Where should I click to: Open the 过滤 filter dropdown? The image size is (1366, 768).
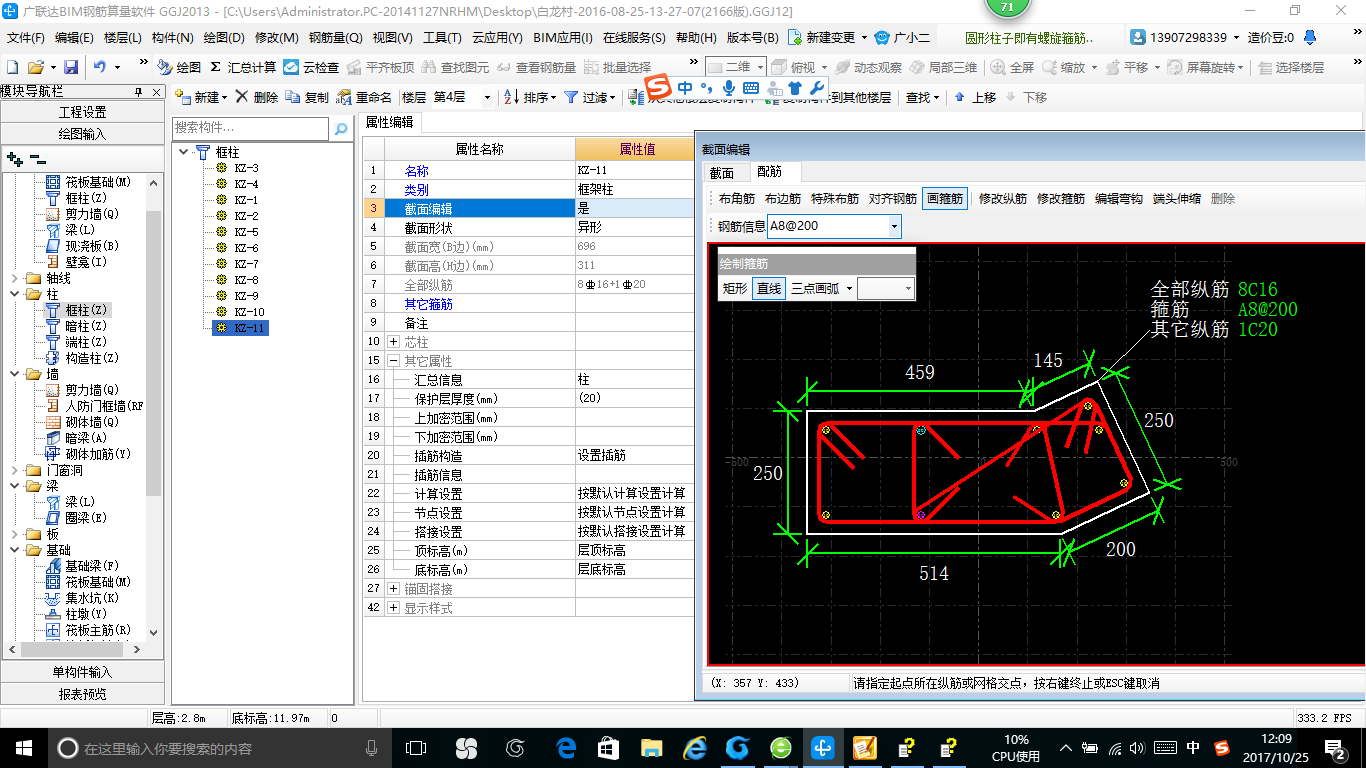click(590, 97)
